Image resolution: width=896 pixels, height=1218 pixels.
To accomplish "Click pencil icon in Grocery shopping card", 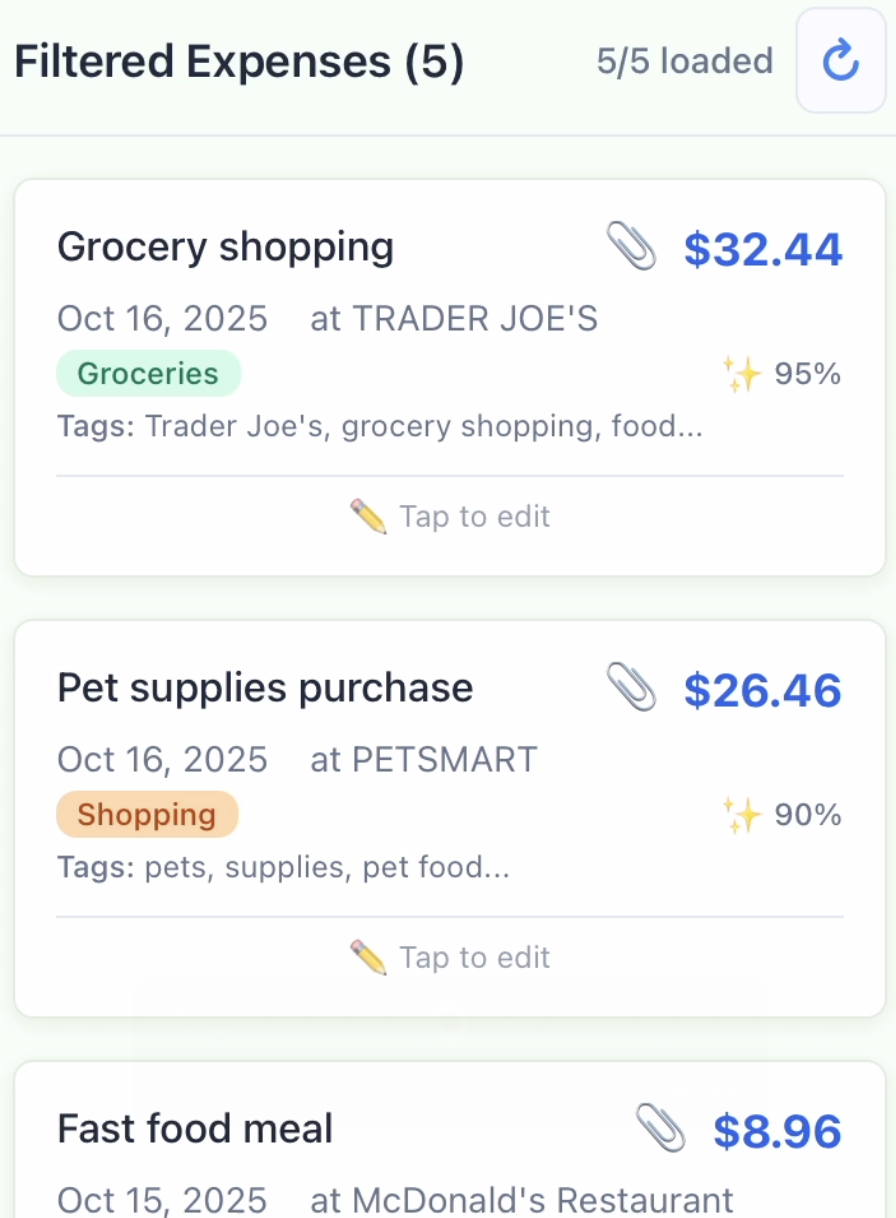I will tap(368, 517).
